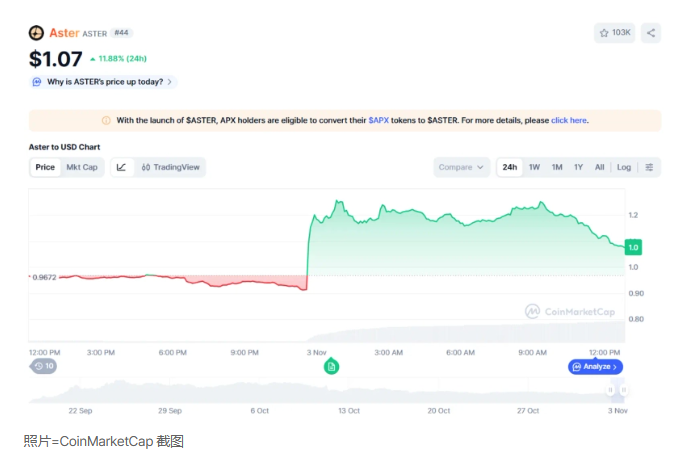Viewport: 677px width, 466px height.
Task: Add Aster to watchlist star button
Action: pos(615,33)
